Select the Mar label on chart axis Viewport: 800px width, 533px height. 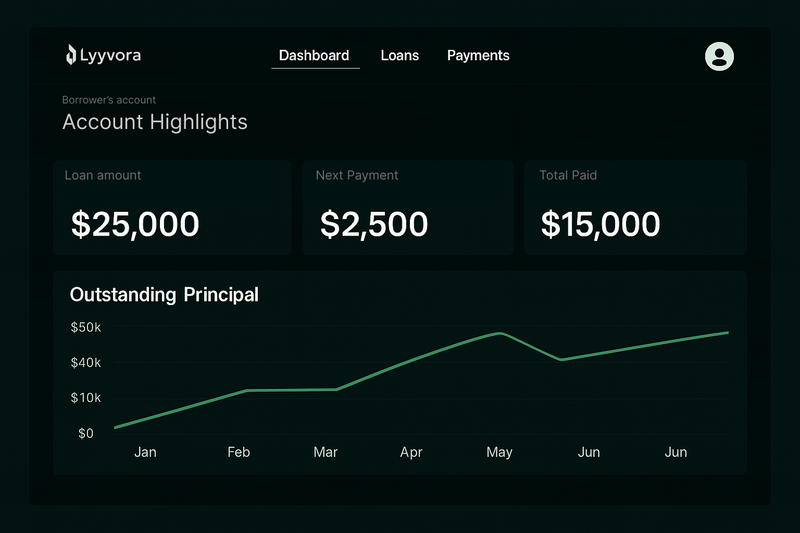coord(325,452)
